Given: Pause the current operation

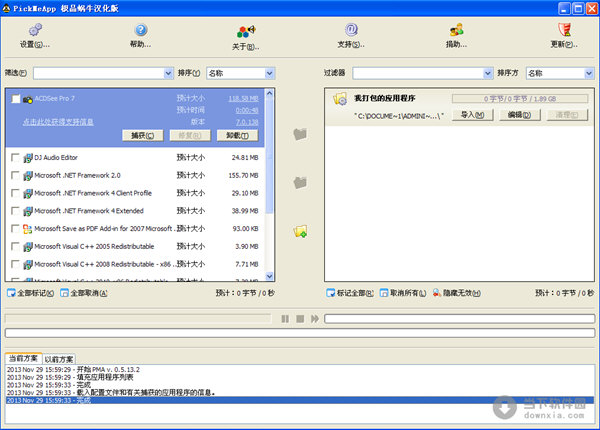Looking at the screenshot, I should (285, 319).
